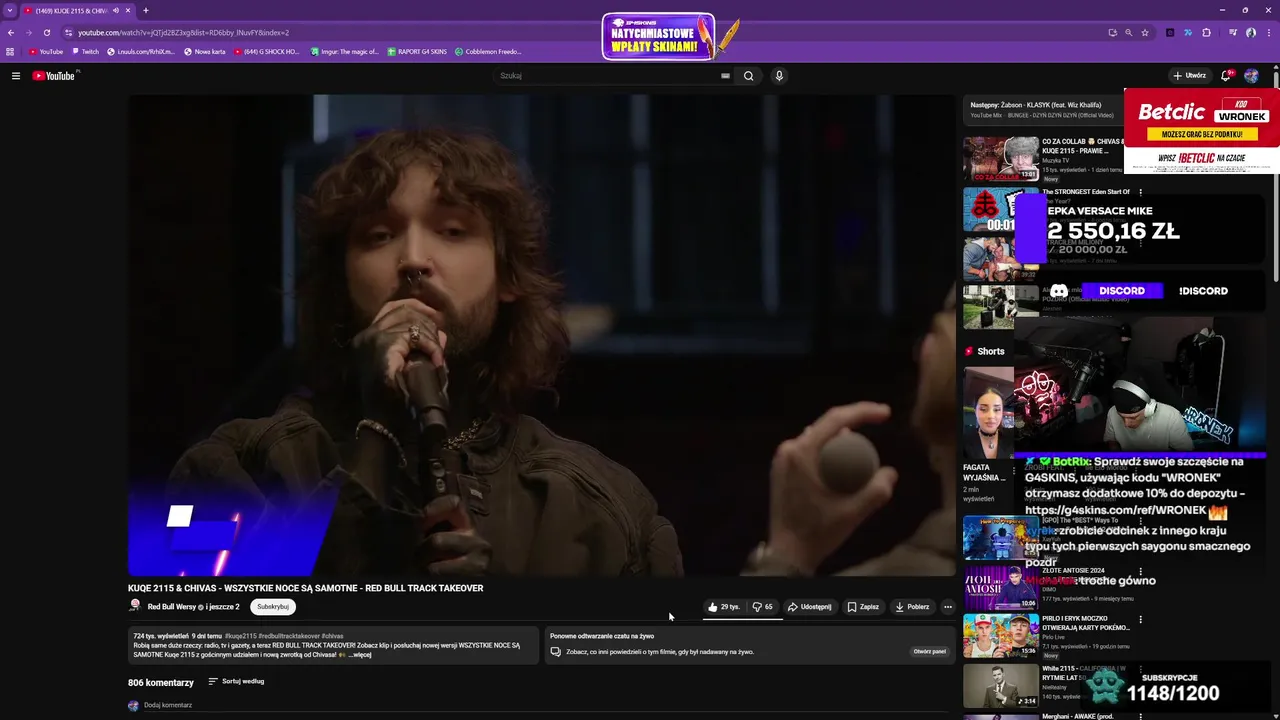Click the video title KUQE 2115 & CHIVAS
Screen dimensions: 1280x720
[x=306, y=588]
